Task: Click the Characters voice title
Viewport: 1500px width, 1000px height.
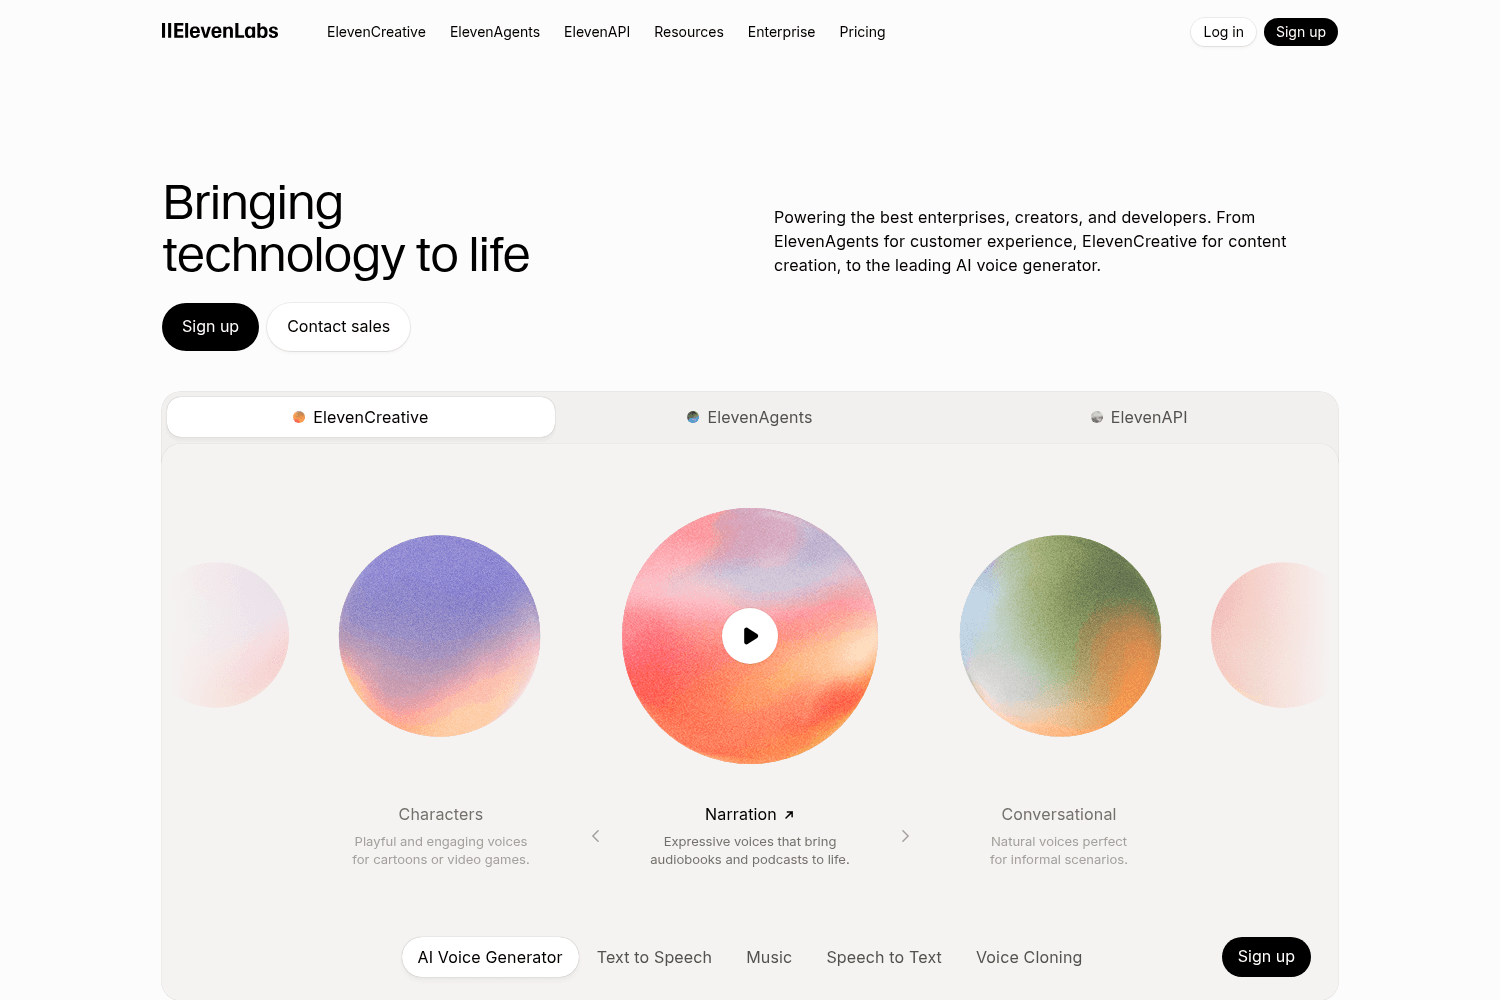Action: click(x=441, y=815)
